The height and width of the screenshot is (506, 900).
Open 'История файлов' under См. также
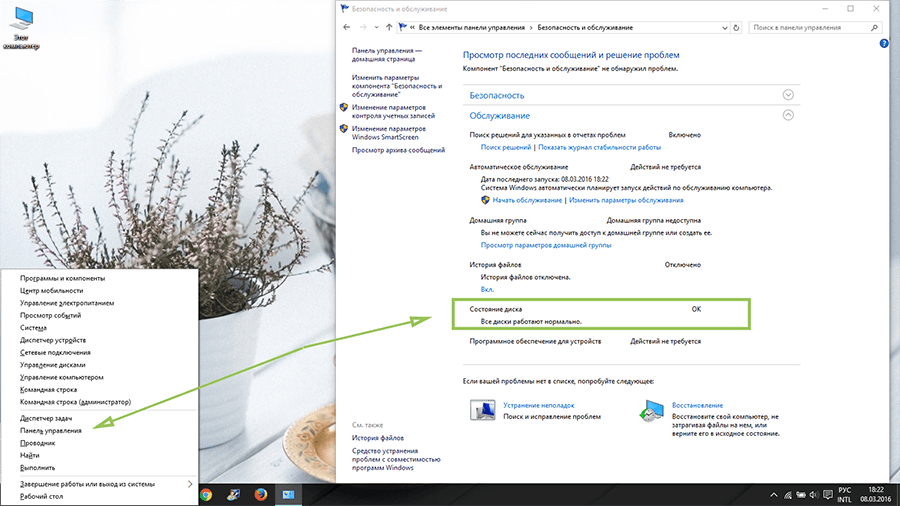pos(378,438)
